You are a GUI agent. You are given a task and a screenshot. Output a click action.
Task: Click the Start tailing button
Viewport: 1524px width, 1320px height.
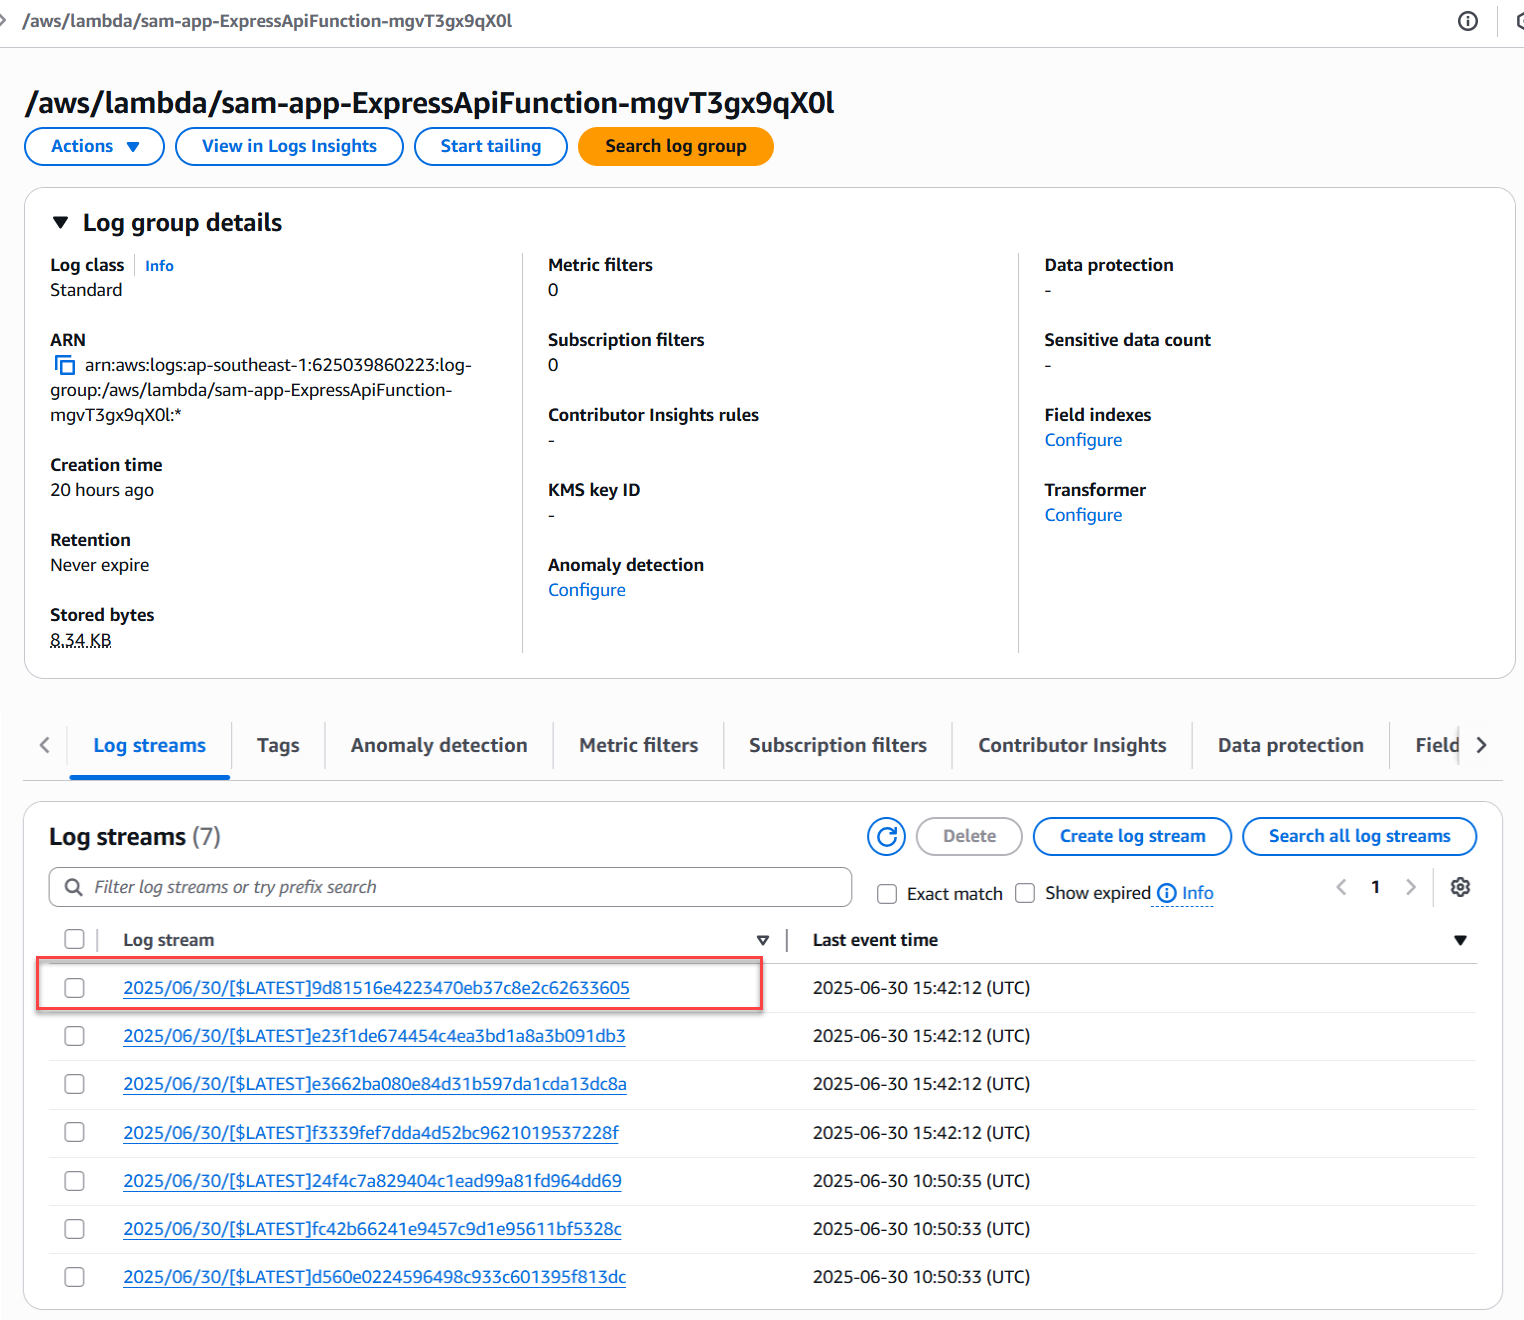coord(491,146)
